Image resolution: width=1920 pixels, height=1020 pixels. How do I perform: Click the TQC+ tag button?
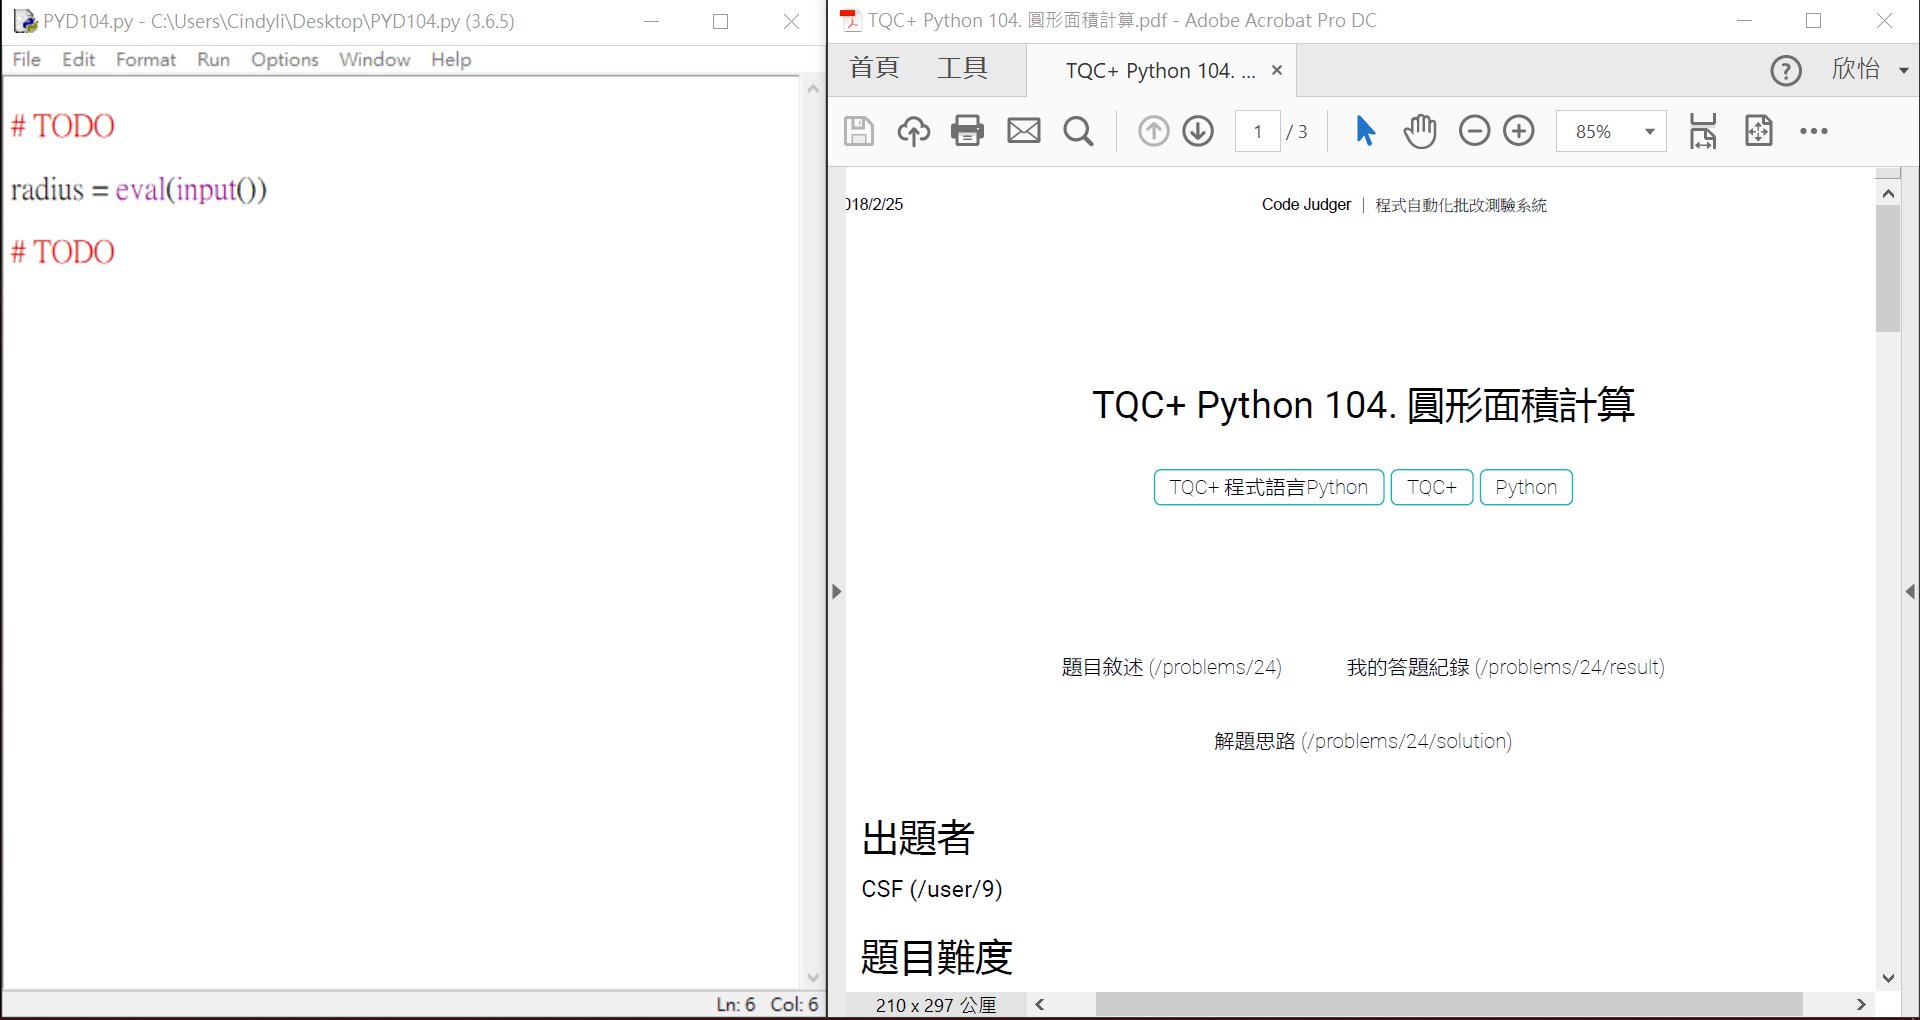tap(1432, 487)
